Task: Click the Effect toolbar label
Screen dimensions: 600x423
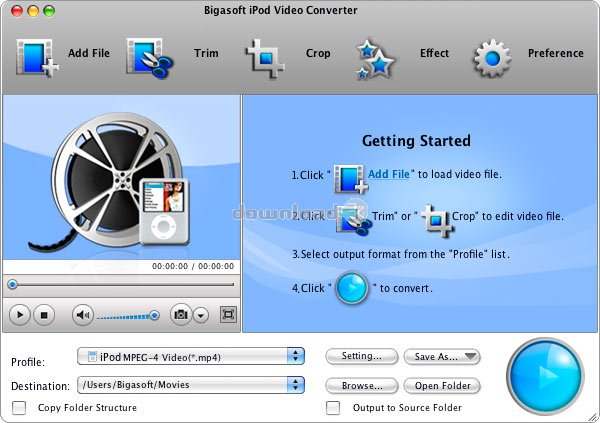Action: 434,53
